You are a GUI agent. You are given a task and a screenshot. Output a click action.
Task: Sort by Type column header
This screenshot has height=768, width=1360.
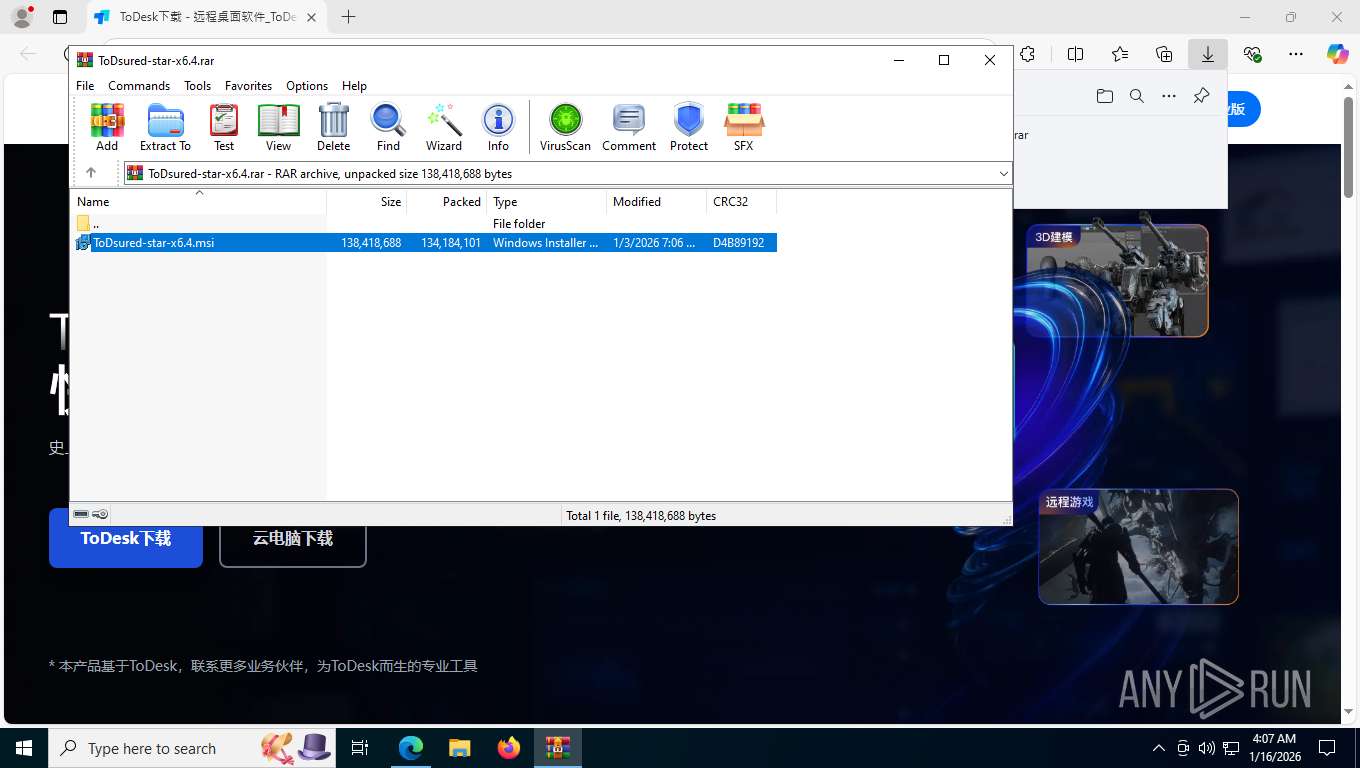click(547, 201)
